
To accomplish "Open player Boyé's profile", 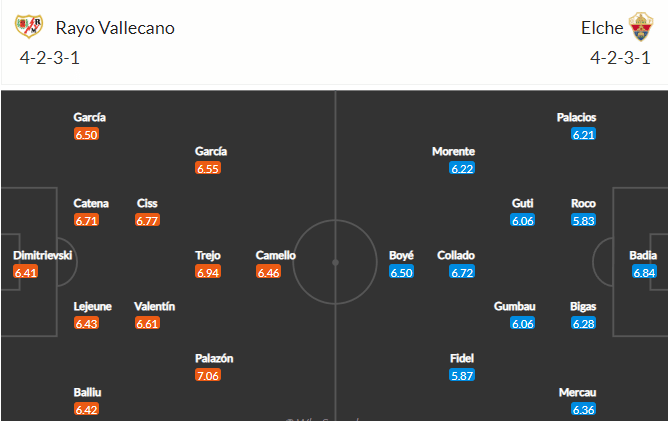I will [x=401, y=255].
